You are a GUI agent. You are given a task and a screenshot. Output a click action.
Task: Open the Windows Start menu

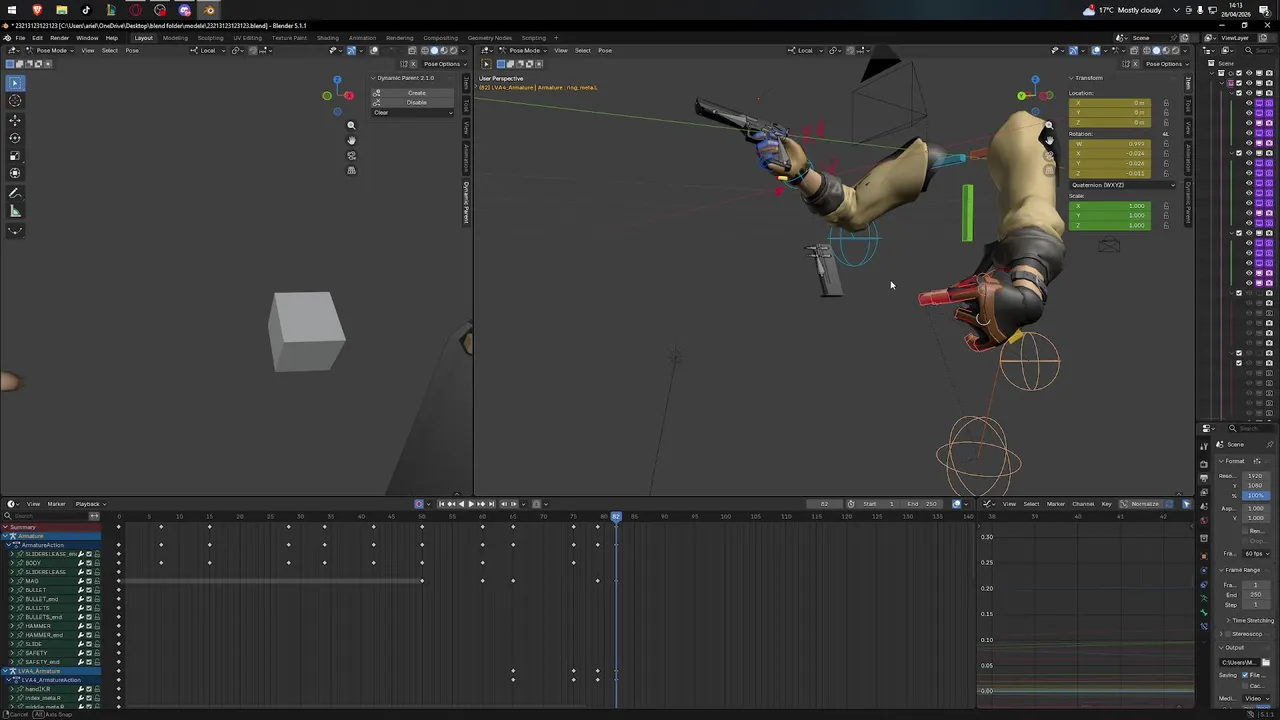(12, 10)
